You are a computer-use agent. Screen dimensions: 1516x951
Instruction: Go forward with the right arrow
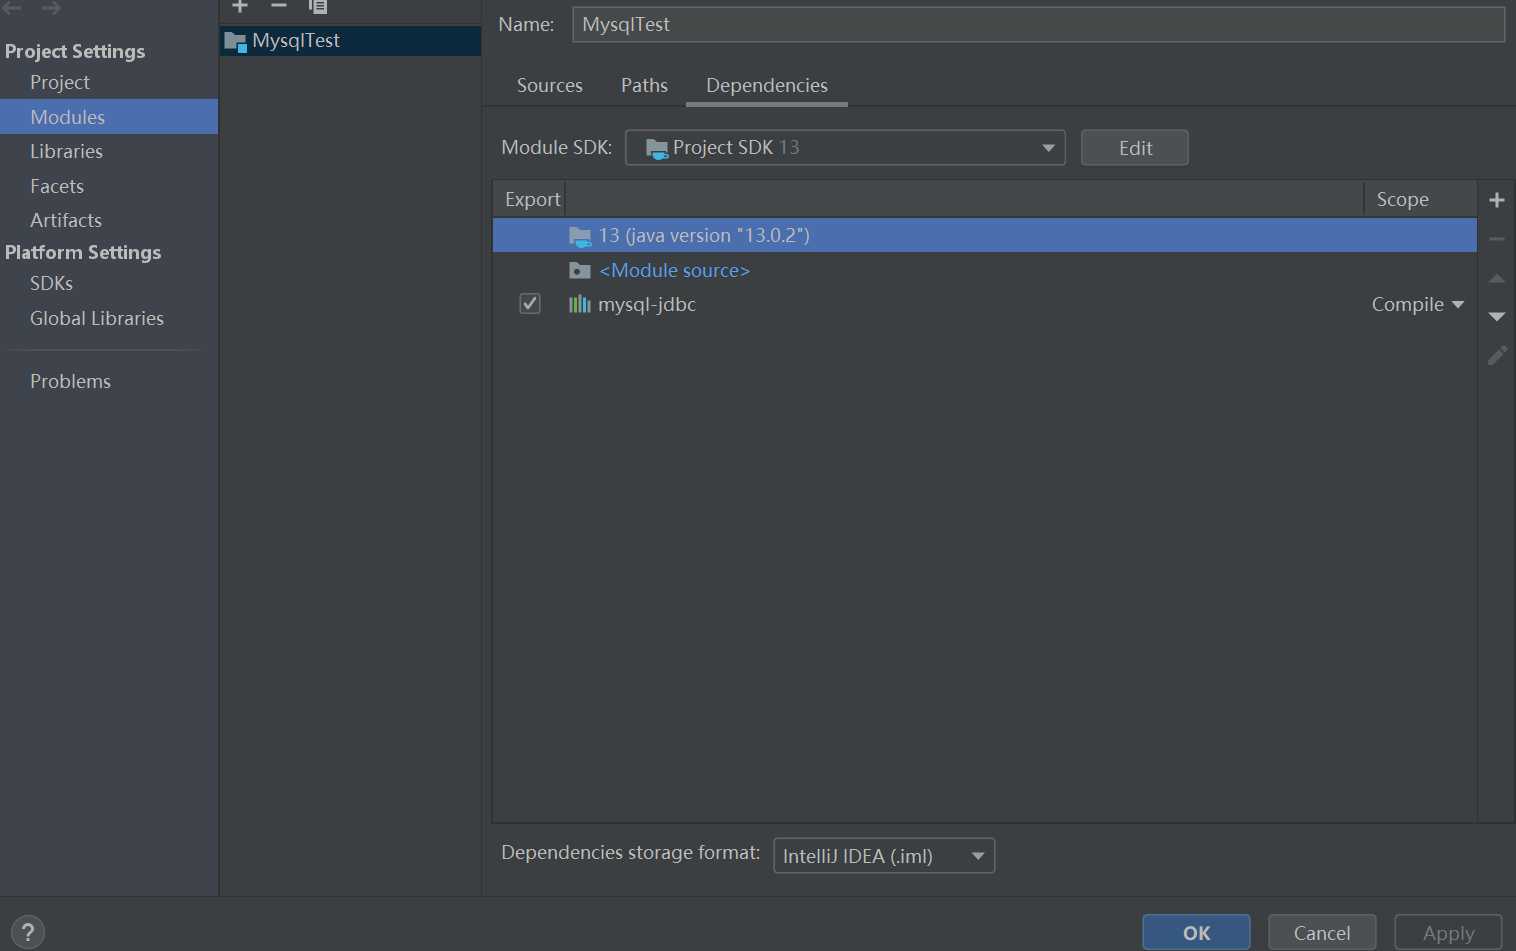(51, 8)
